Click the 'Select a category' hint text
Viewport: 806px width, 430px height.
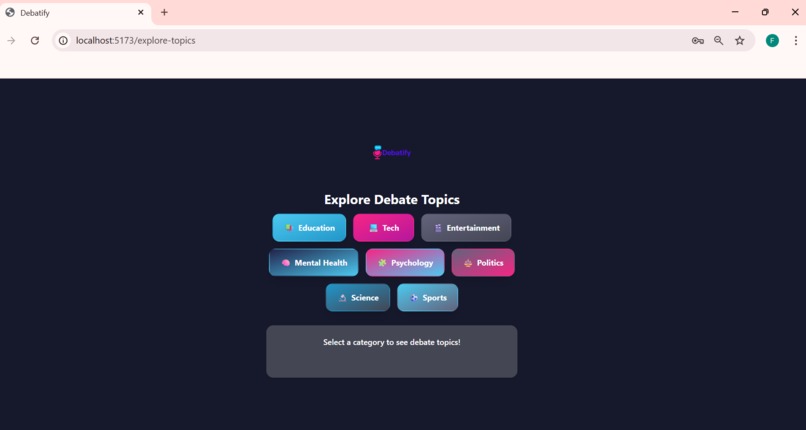click(392, 342)
